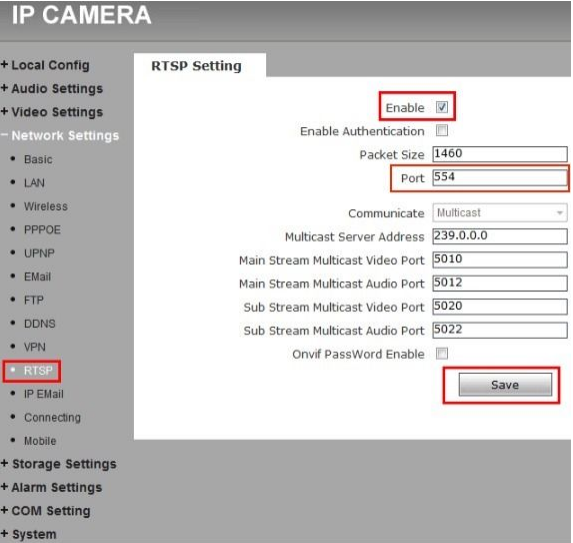Image resolution: width=573 pixels, height=543 pixels.
Task: Open the EMail settings page
Action: point(37,277)
